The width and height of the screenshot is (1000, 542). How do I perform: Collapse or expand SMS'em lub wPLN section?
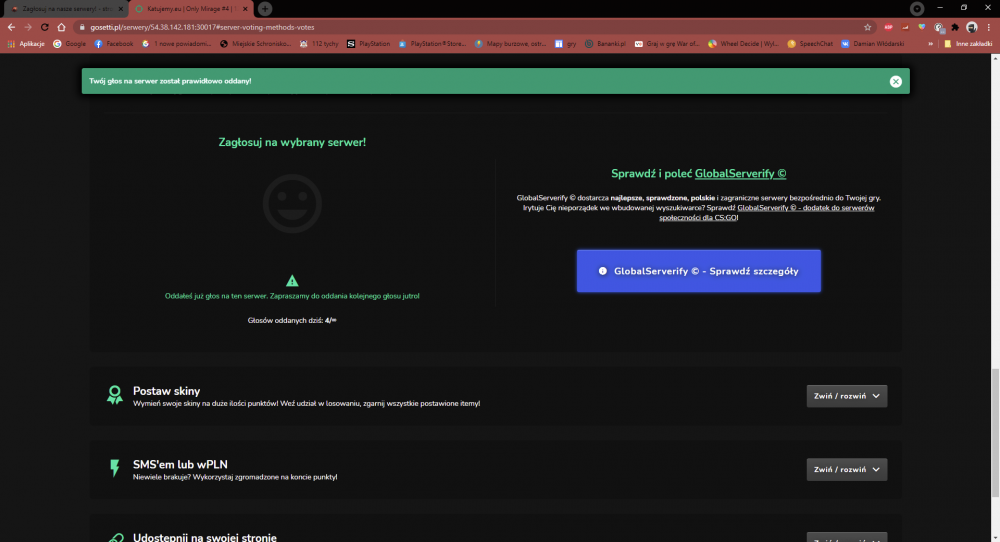pos(846,469)
